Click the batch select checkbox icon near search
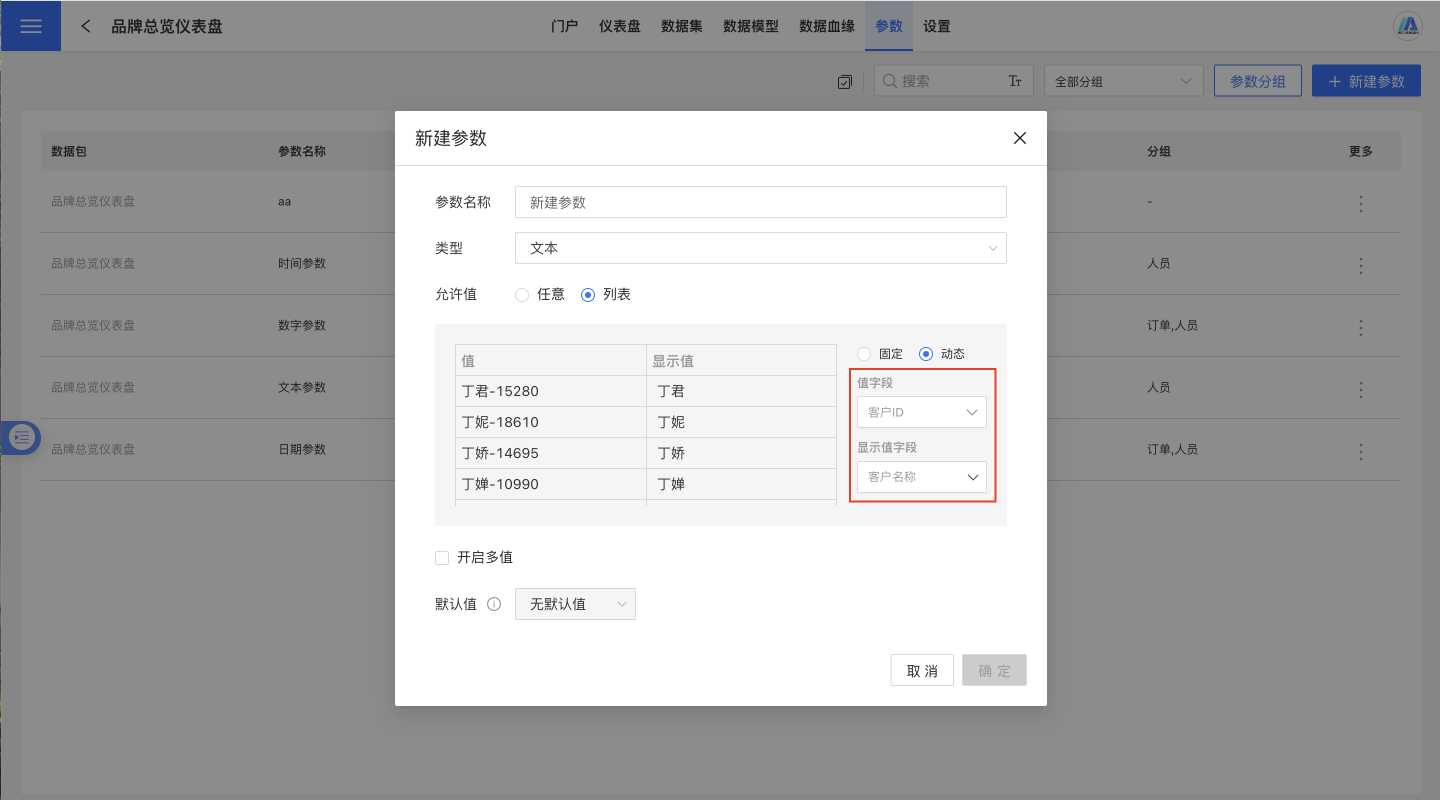The width and height of the screenshot is (1440, 800). [845, 82]
